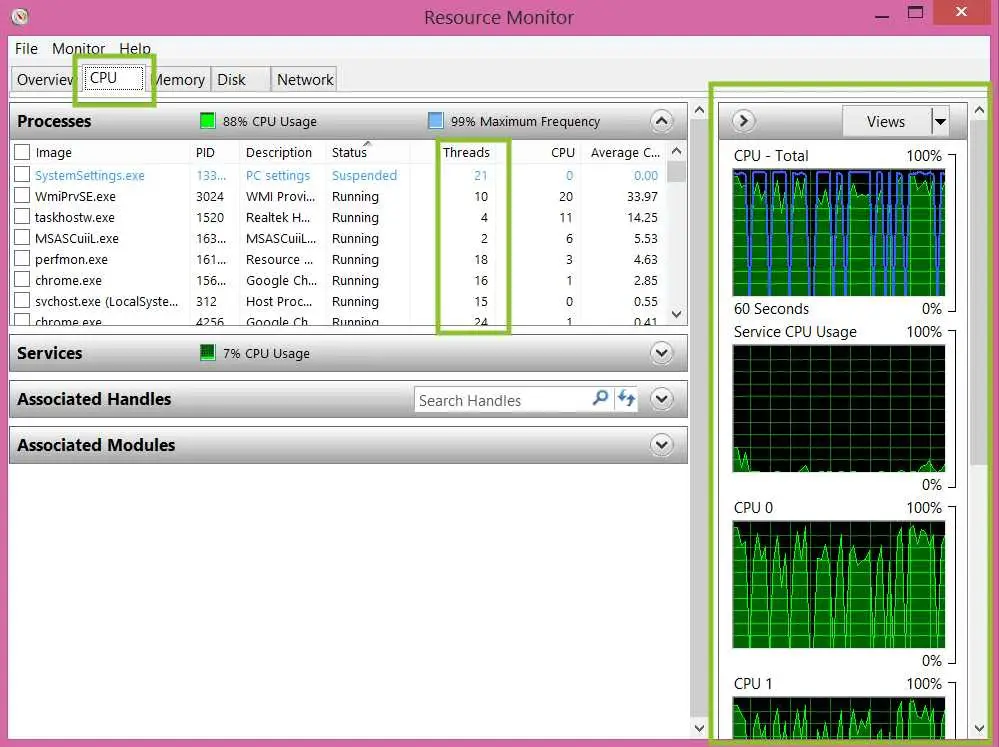
Task: Check the WmiPrvSE.exe process checkbox
Action: point(22,195)
